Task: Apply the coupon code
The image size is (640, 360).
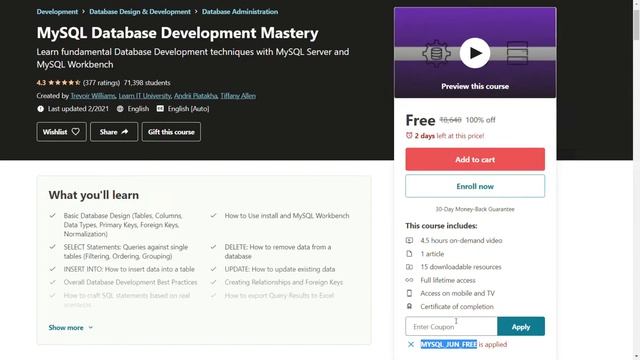Action: pyautogui.click(x=521, y=327)
